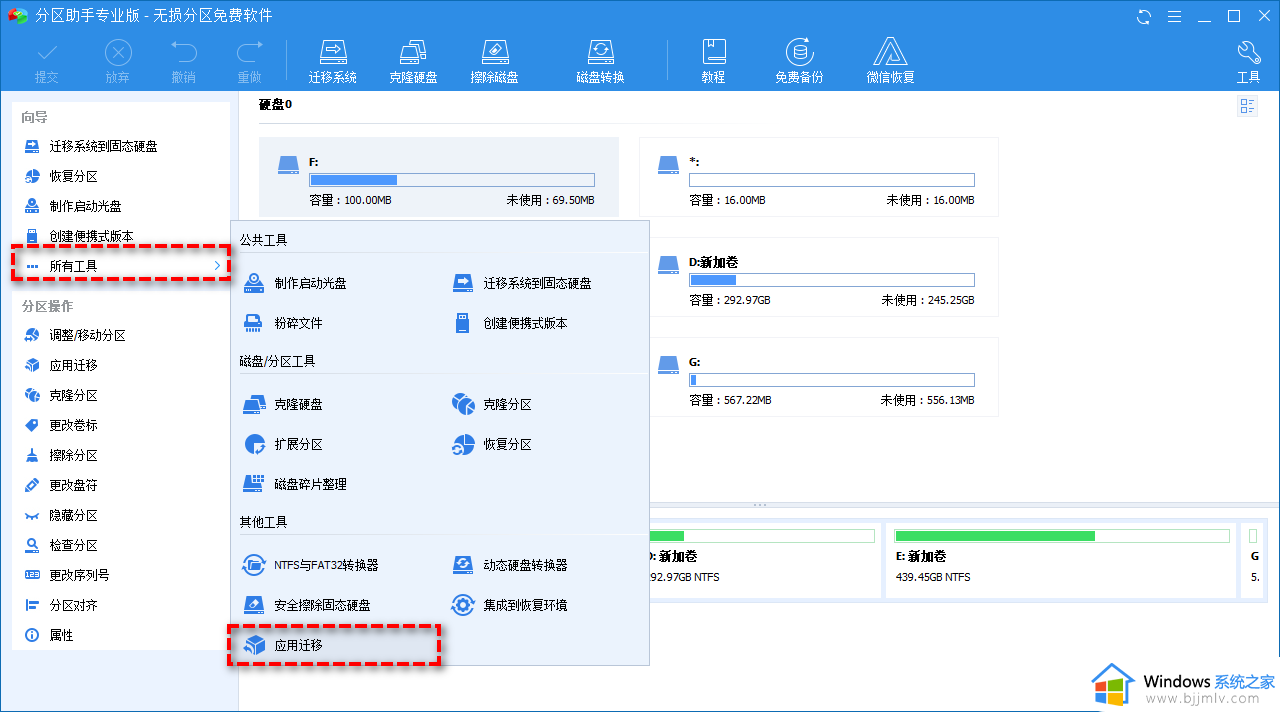Open the 微信恢复 toolbar icon
This screenshot has width=1280, height=712.
(x=890, y=62)
